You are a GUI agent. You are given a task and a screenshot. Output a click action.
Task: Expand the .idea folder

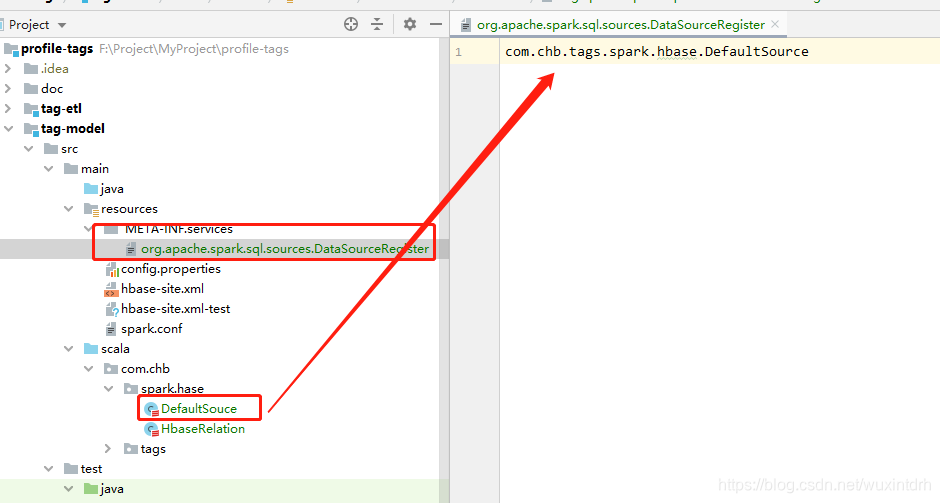[8, 69]
